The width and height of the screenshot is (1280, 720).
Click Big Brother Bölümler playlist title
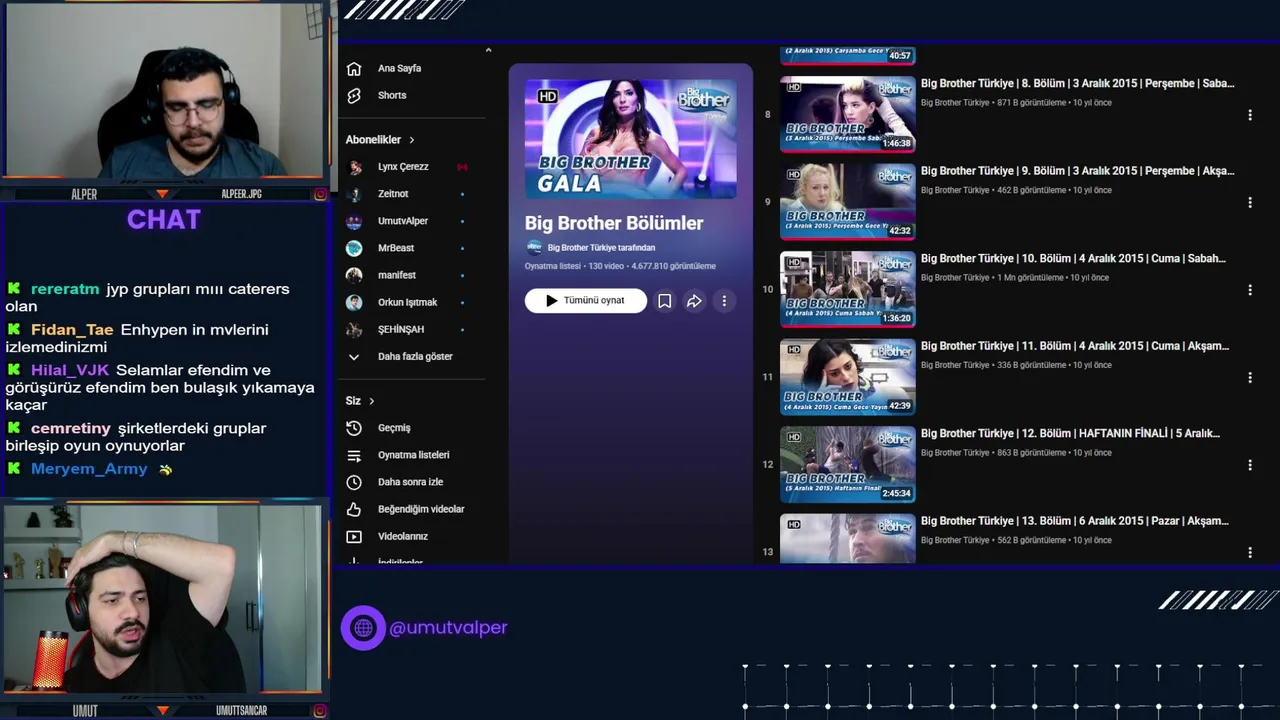614,223
